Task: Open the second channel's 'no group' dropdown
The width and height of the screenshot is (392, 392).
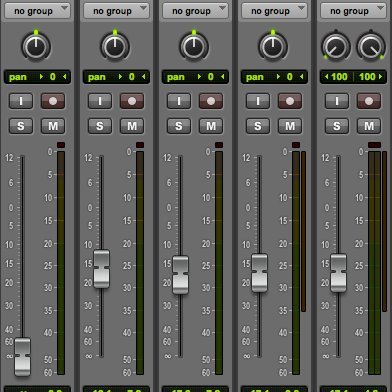Action: (116, 10)
